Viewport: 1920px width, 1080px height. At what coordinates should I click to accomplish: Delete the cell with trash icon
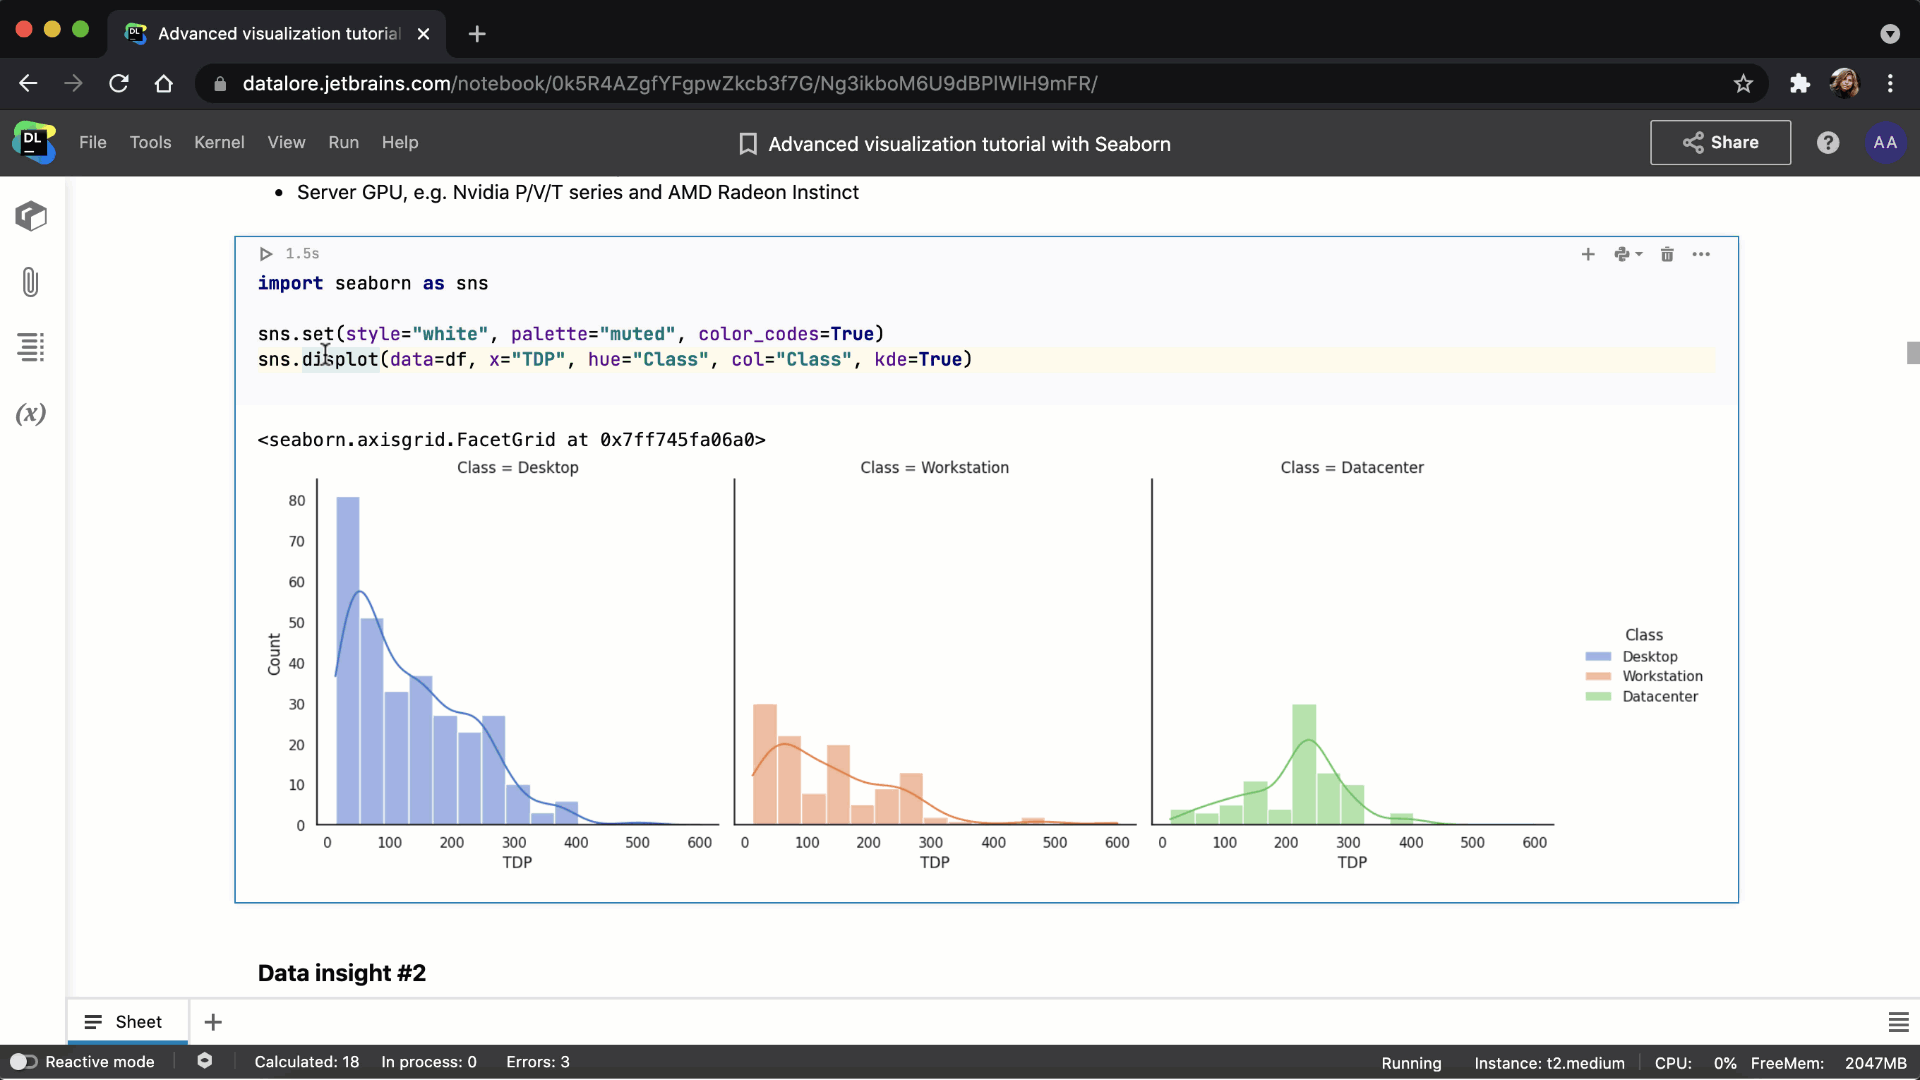[x=1667, y=254]
